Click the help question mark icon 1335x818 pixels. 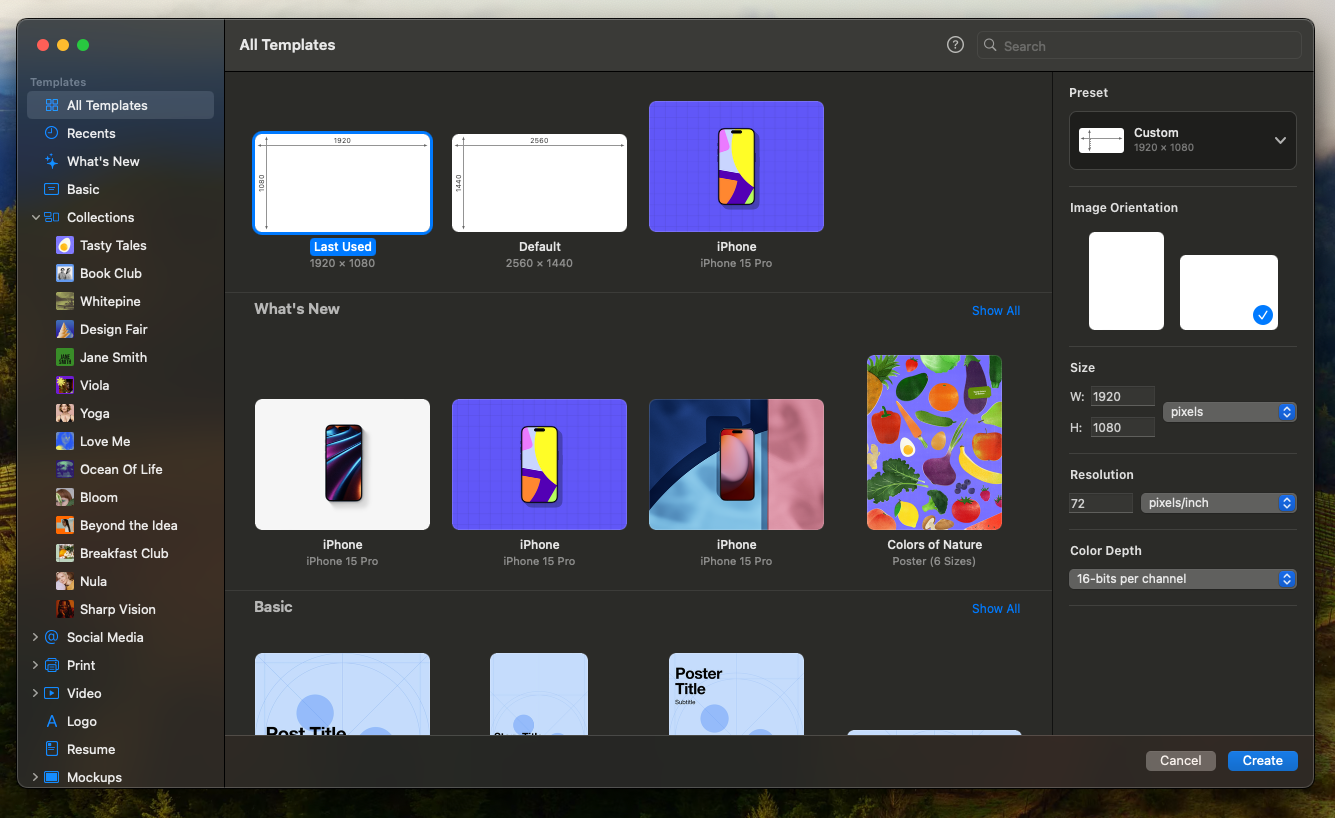(x=955, y=45)
